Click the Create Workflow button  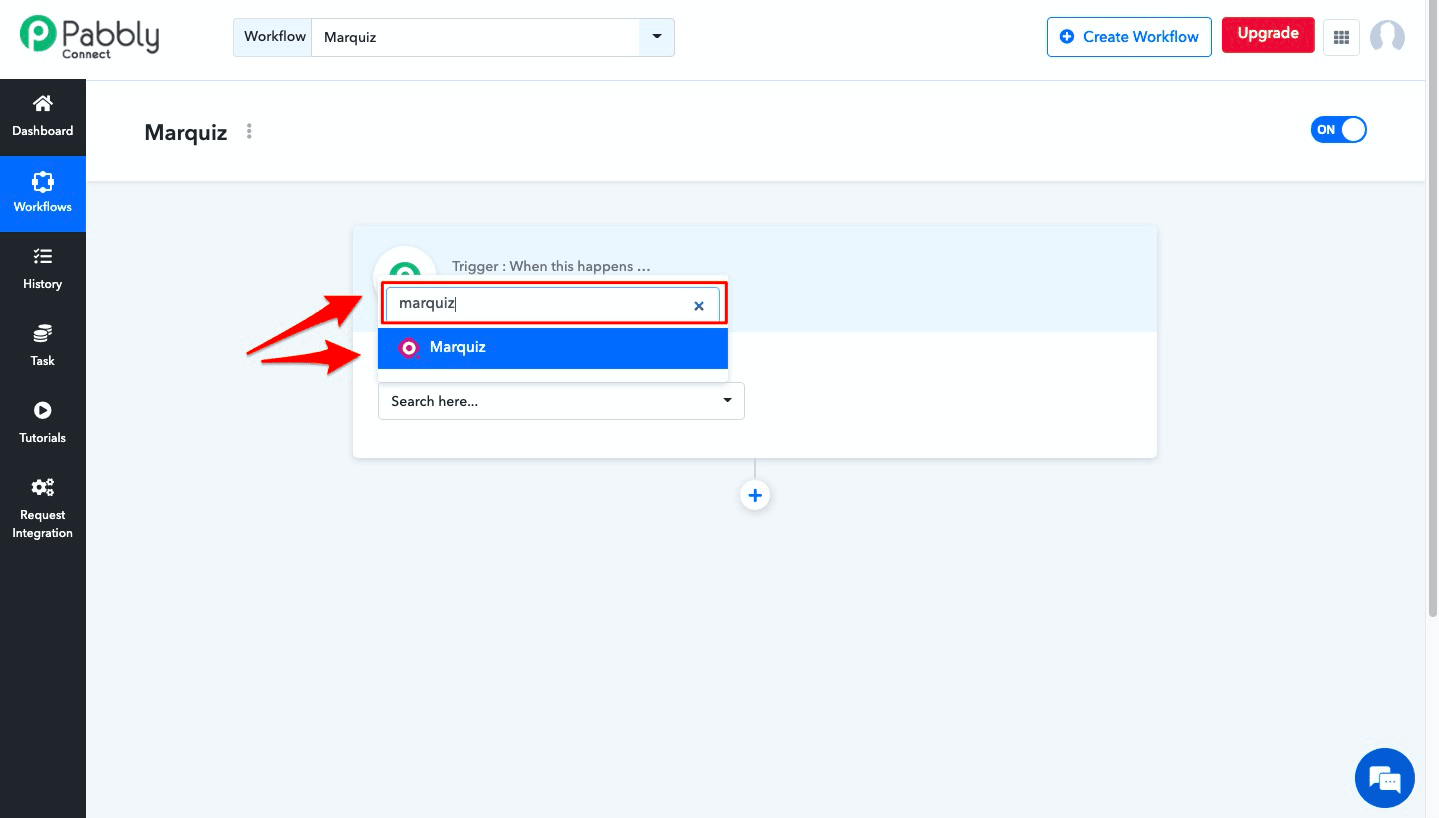click(x=1129, y=37)
